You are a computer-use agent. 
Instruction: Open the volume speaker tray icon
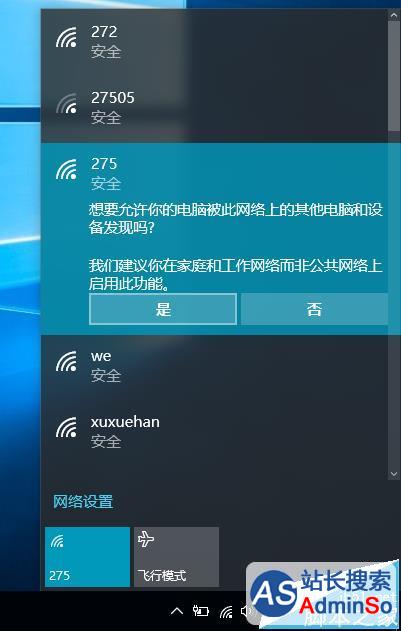(x=245, y=612)
